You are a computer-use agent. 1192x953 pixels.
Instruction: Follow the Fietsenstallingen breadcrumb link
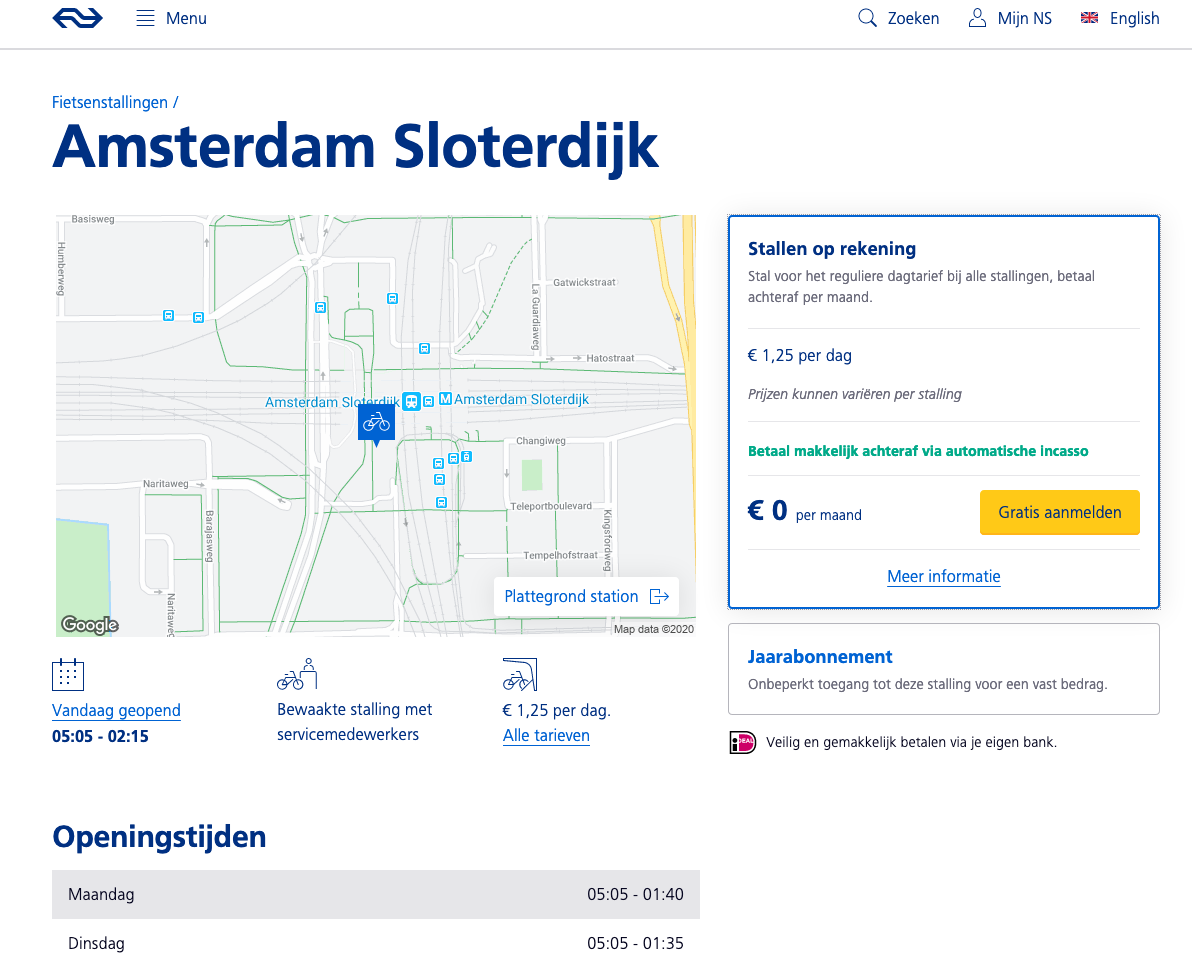tap(109, 103)
